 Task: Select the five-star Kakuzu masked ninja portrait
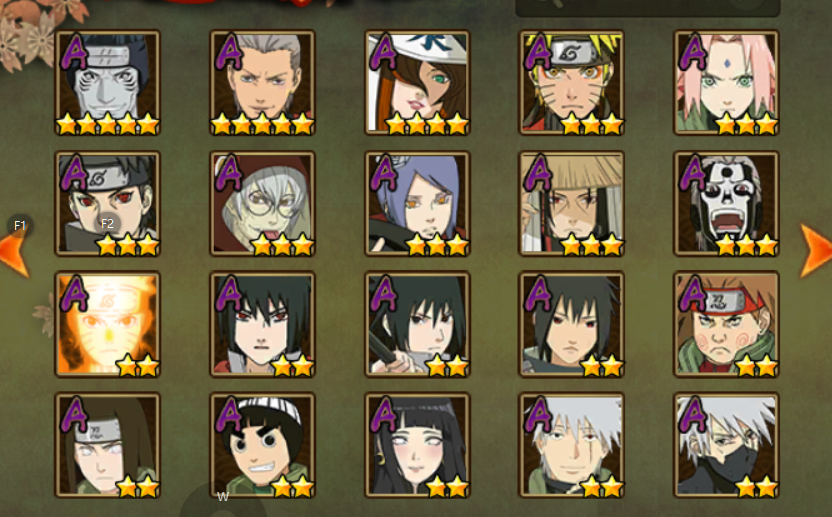(x=107, y=83)
